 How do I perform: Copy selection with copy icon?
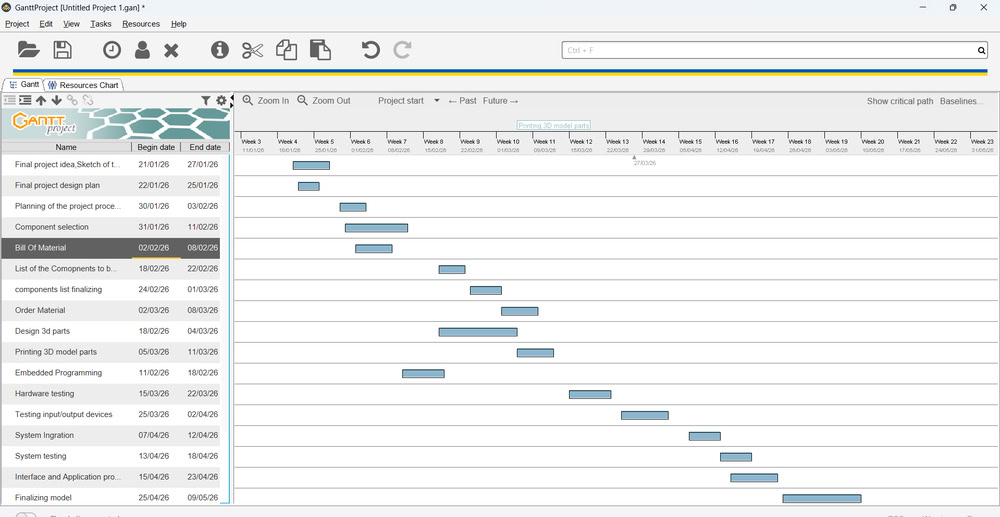[x=286, y=50]
